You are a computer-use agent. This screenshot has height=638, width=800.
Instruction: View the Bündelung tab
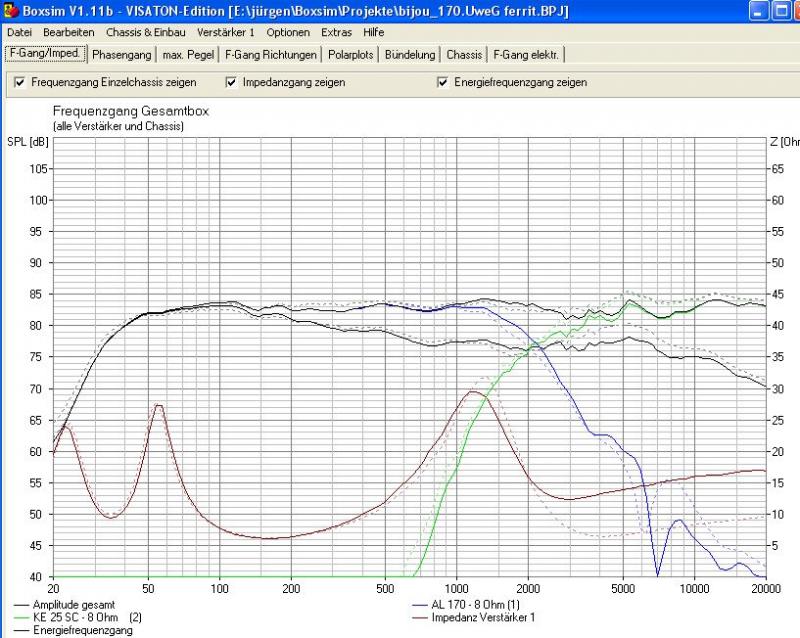[410, 54]
